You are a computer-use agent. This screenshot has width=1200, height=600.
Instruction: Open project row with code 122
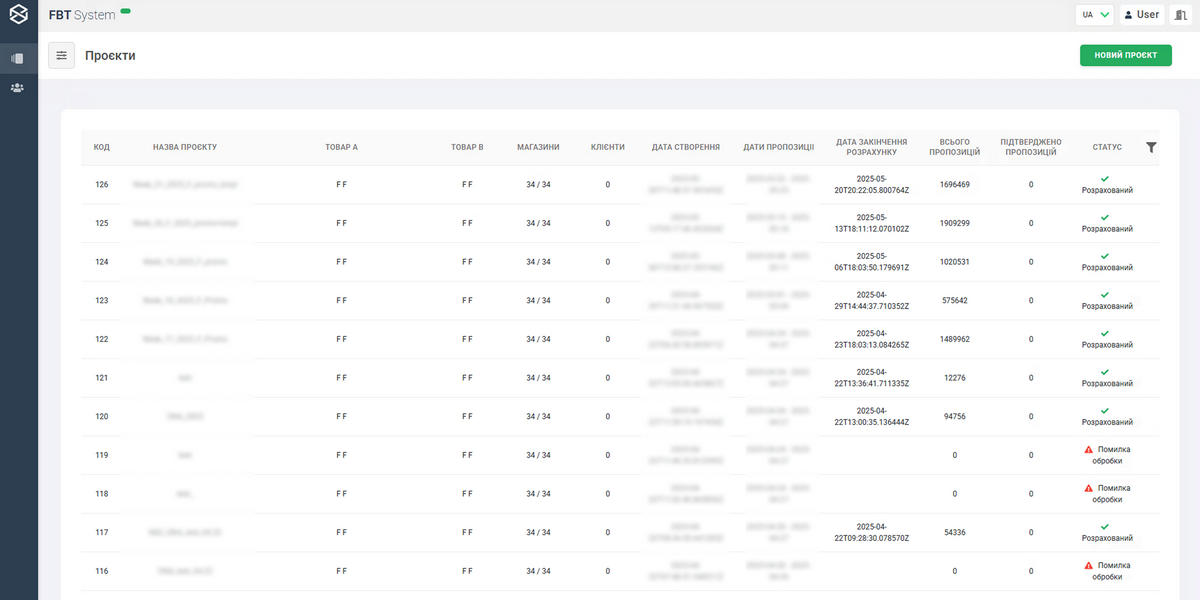[102, 339]
